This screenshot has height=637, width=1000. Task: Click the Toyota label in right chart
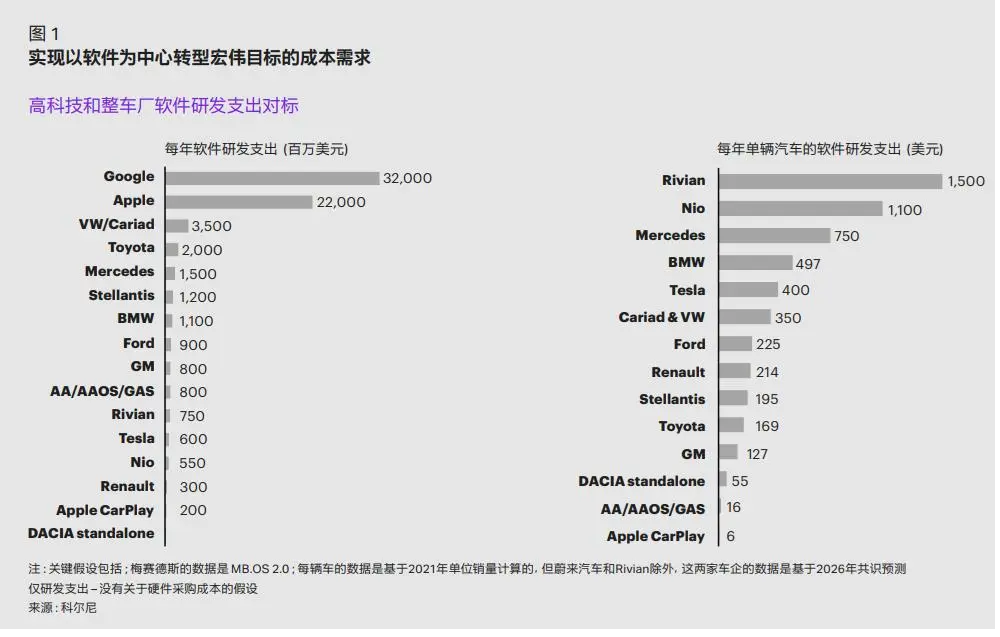682,427
